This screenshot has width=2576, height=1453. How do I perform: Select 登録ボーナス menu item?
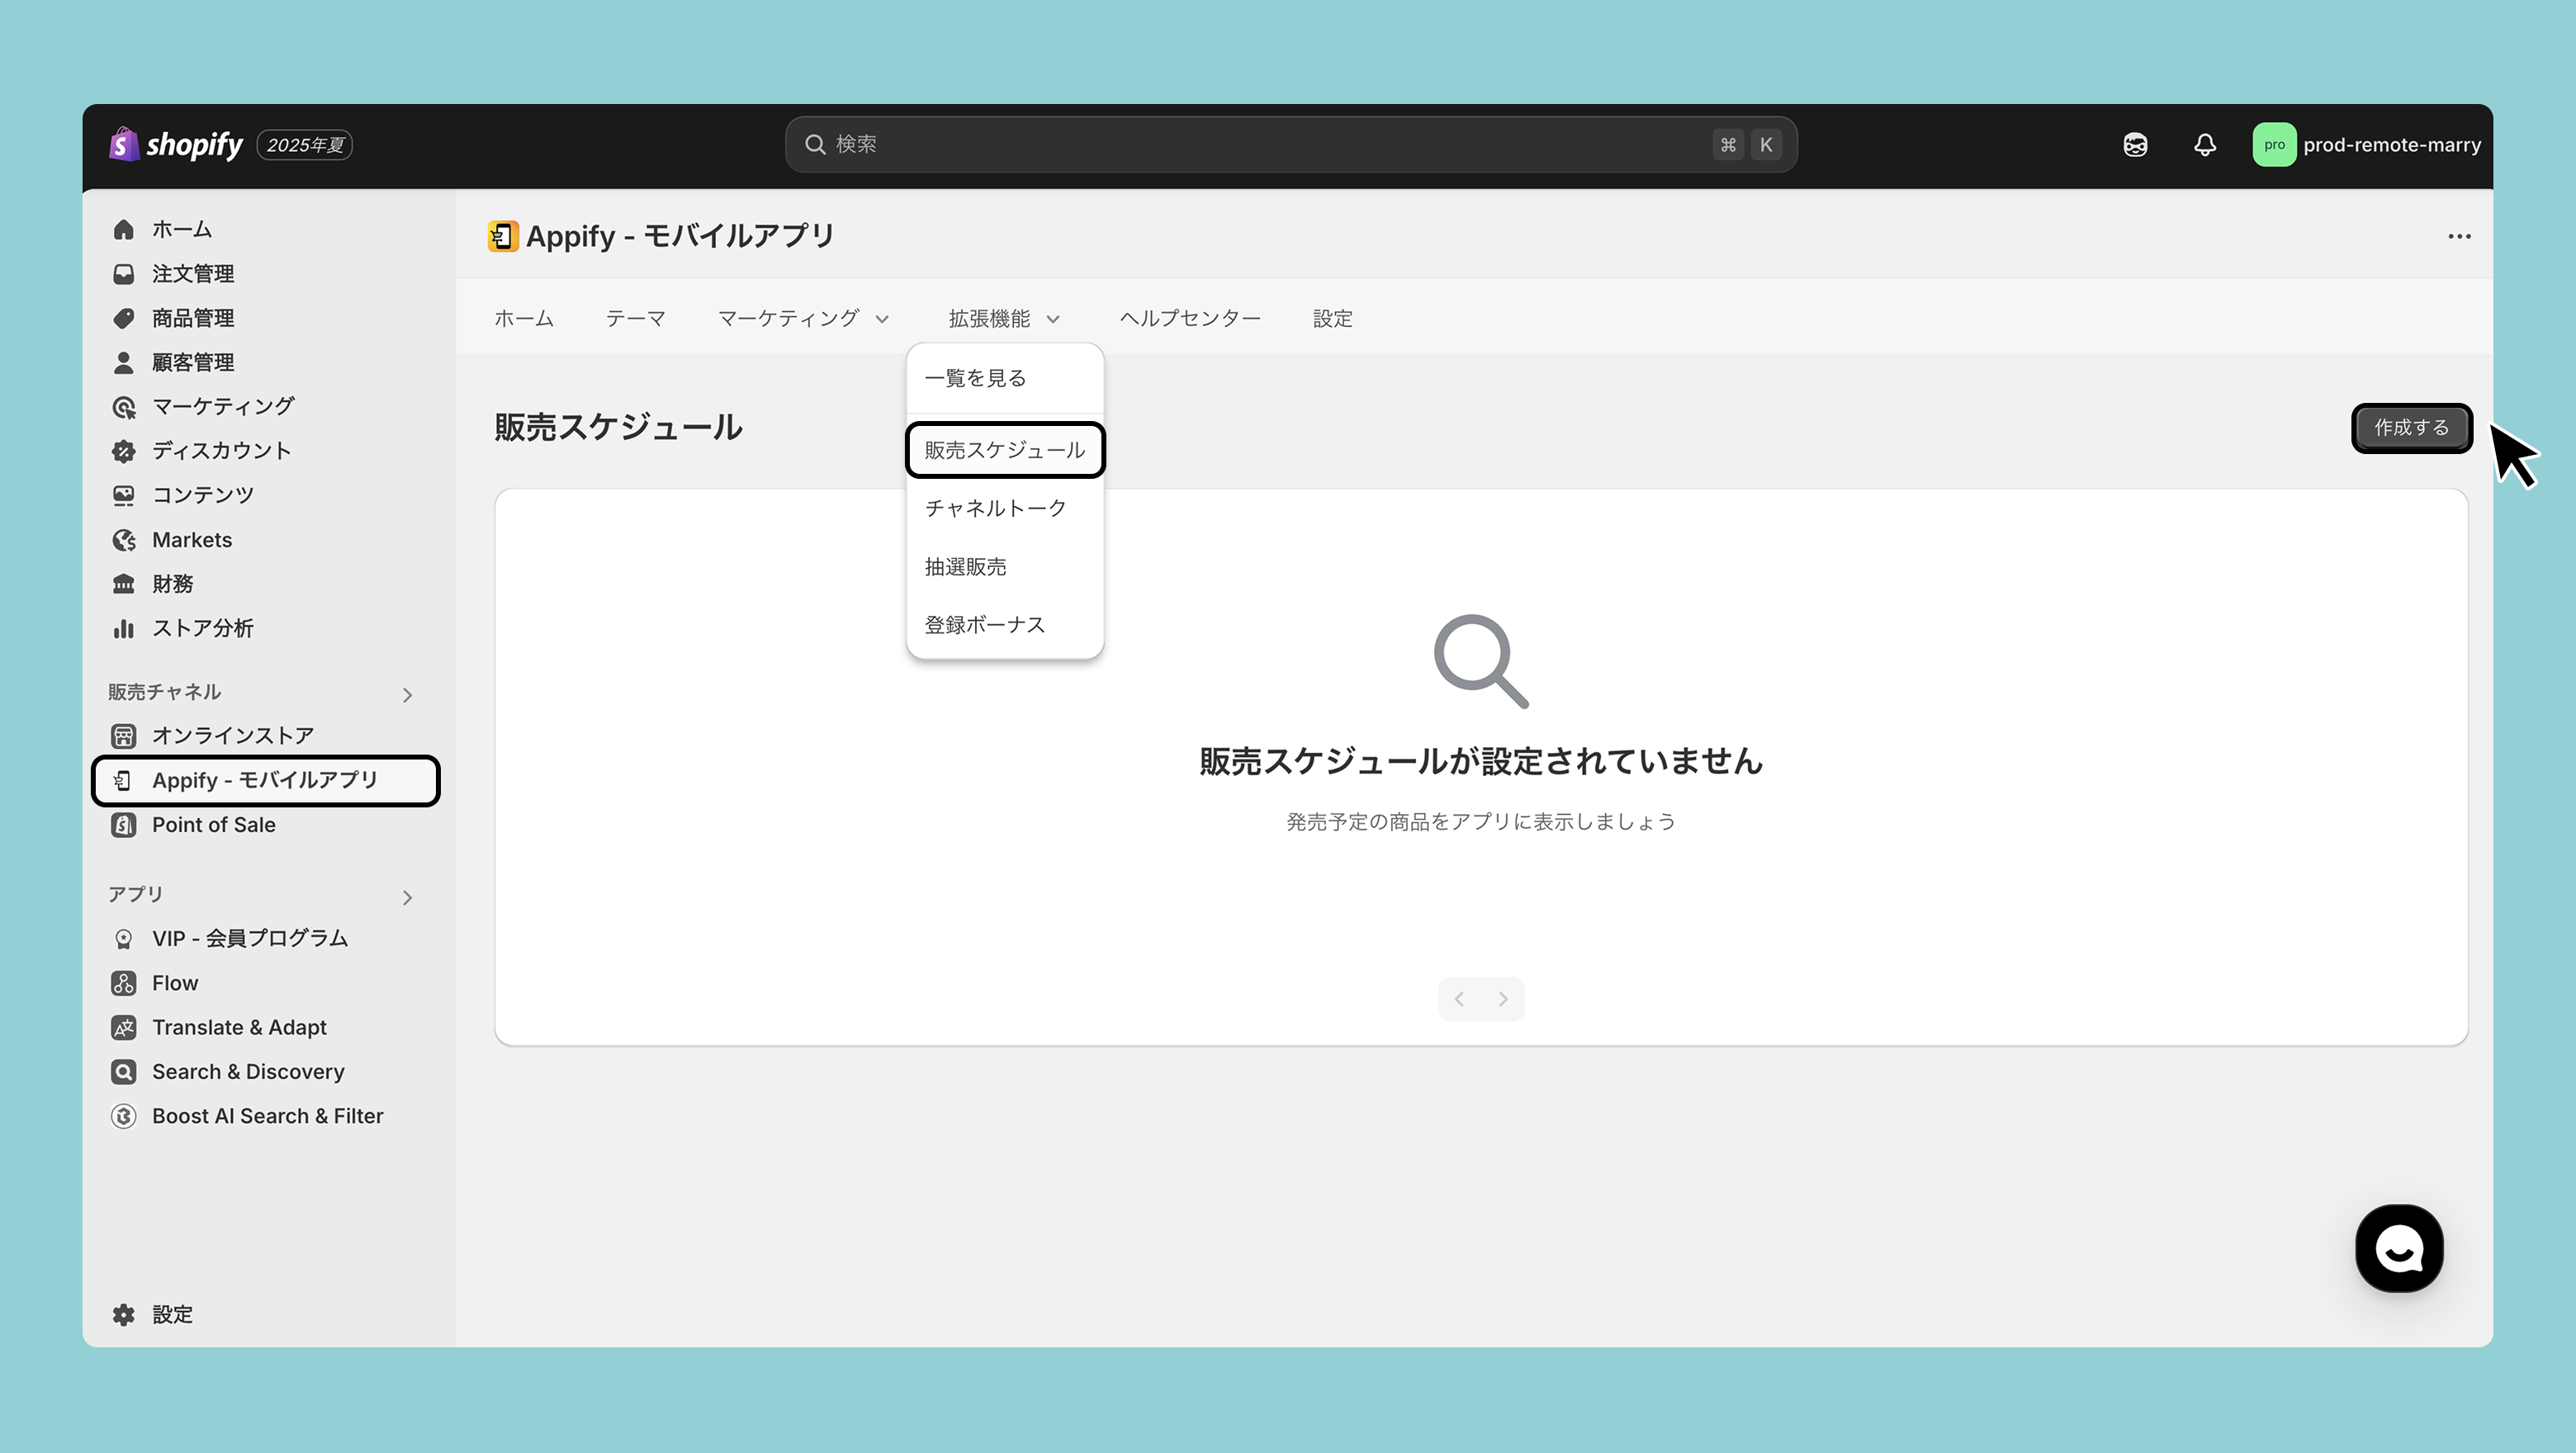click(x=984, y=625)
